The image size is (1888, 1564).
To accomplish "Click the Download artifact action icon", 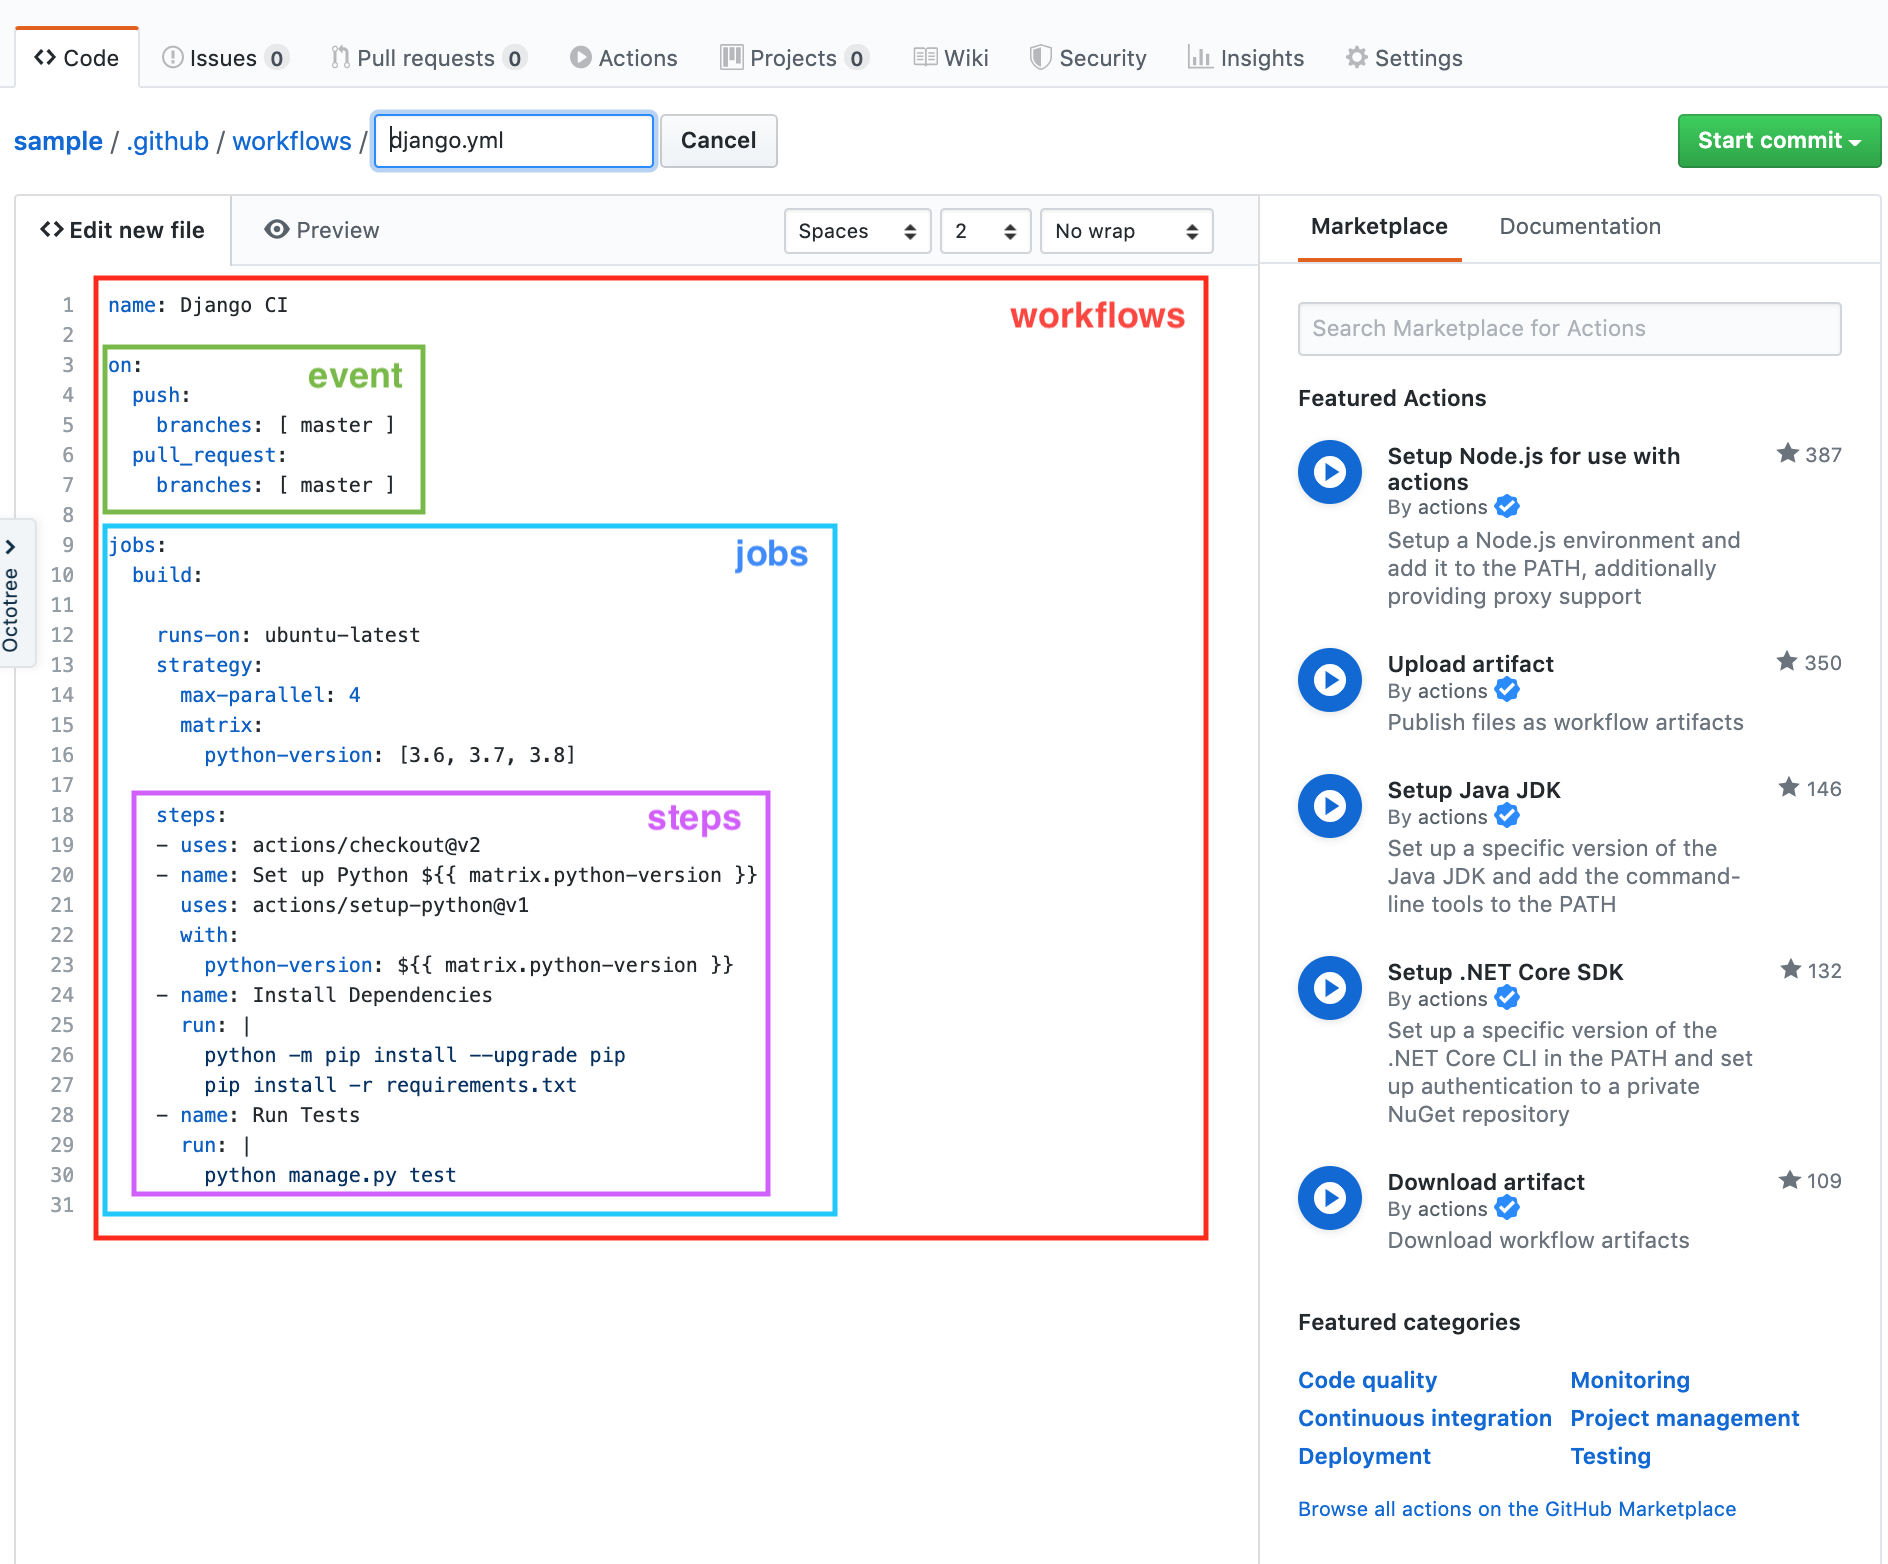I will pyautogui.click(x=1330, y=1198).
